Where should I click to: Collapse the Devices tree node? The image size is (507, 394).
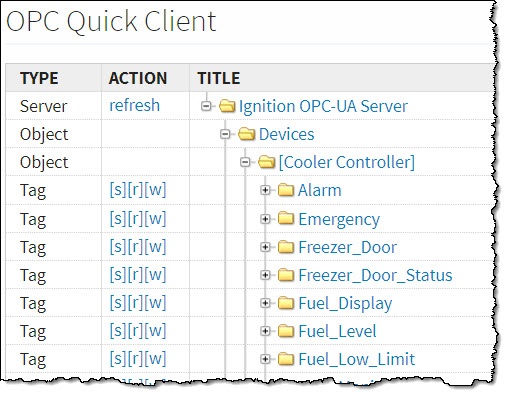coord(226,134)
